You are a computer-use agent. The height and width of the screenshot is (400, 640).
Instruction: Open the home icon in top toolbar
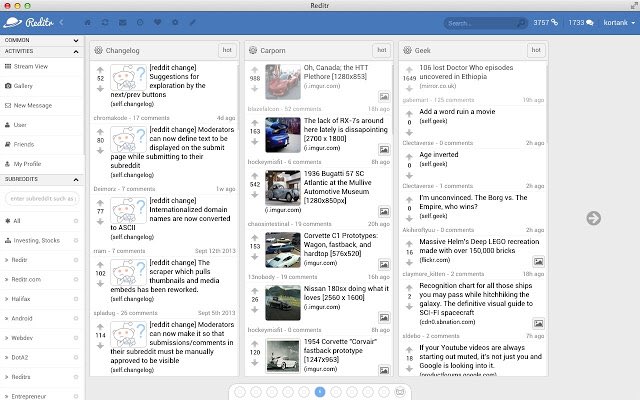[x=87, y=22]
